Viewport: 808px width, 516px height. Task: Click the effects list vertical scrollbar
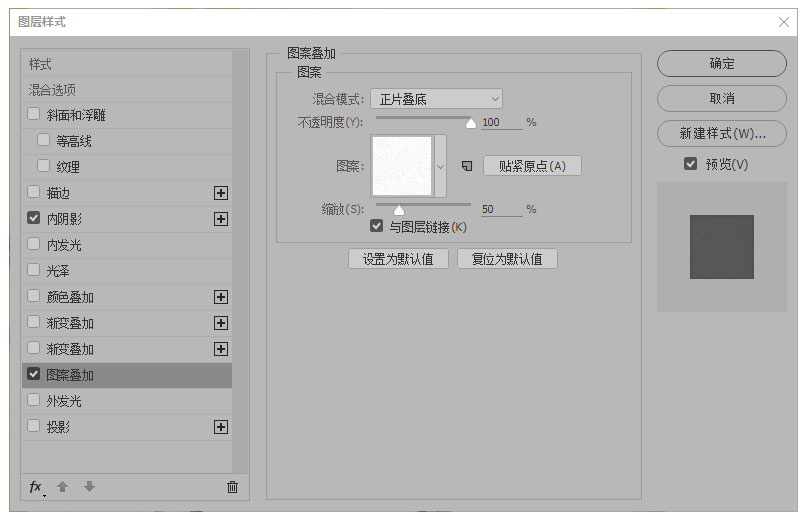240,261
